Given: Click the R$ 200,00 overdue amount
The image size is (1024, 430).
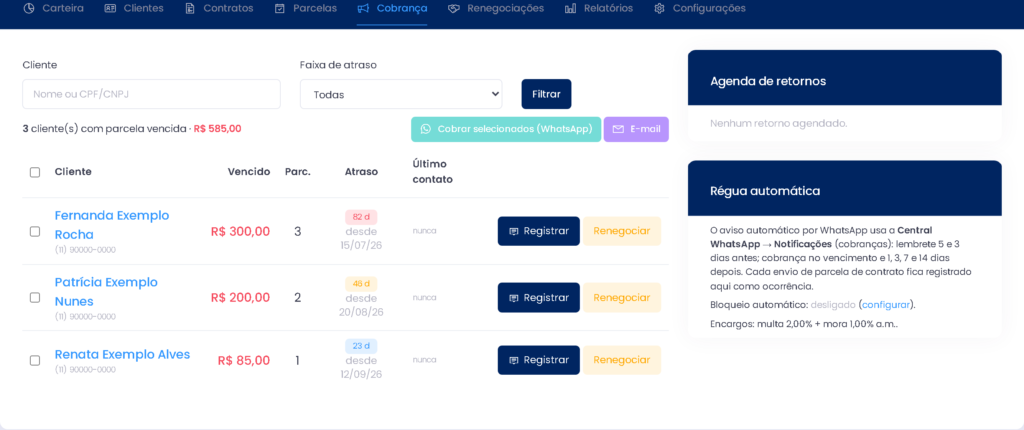Looking at the screenshot, I should 240,298.
